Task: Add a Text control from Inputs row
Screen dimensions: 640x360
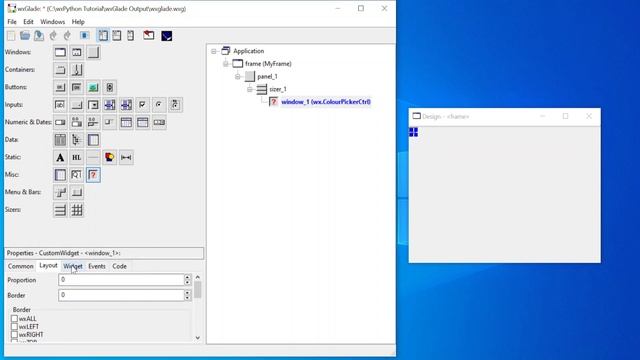Action: (60, 105)
